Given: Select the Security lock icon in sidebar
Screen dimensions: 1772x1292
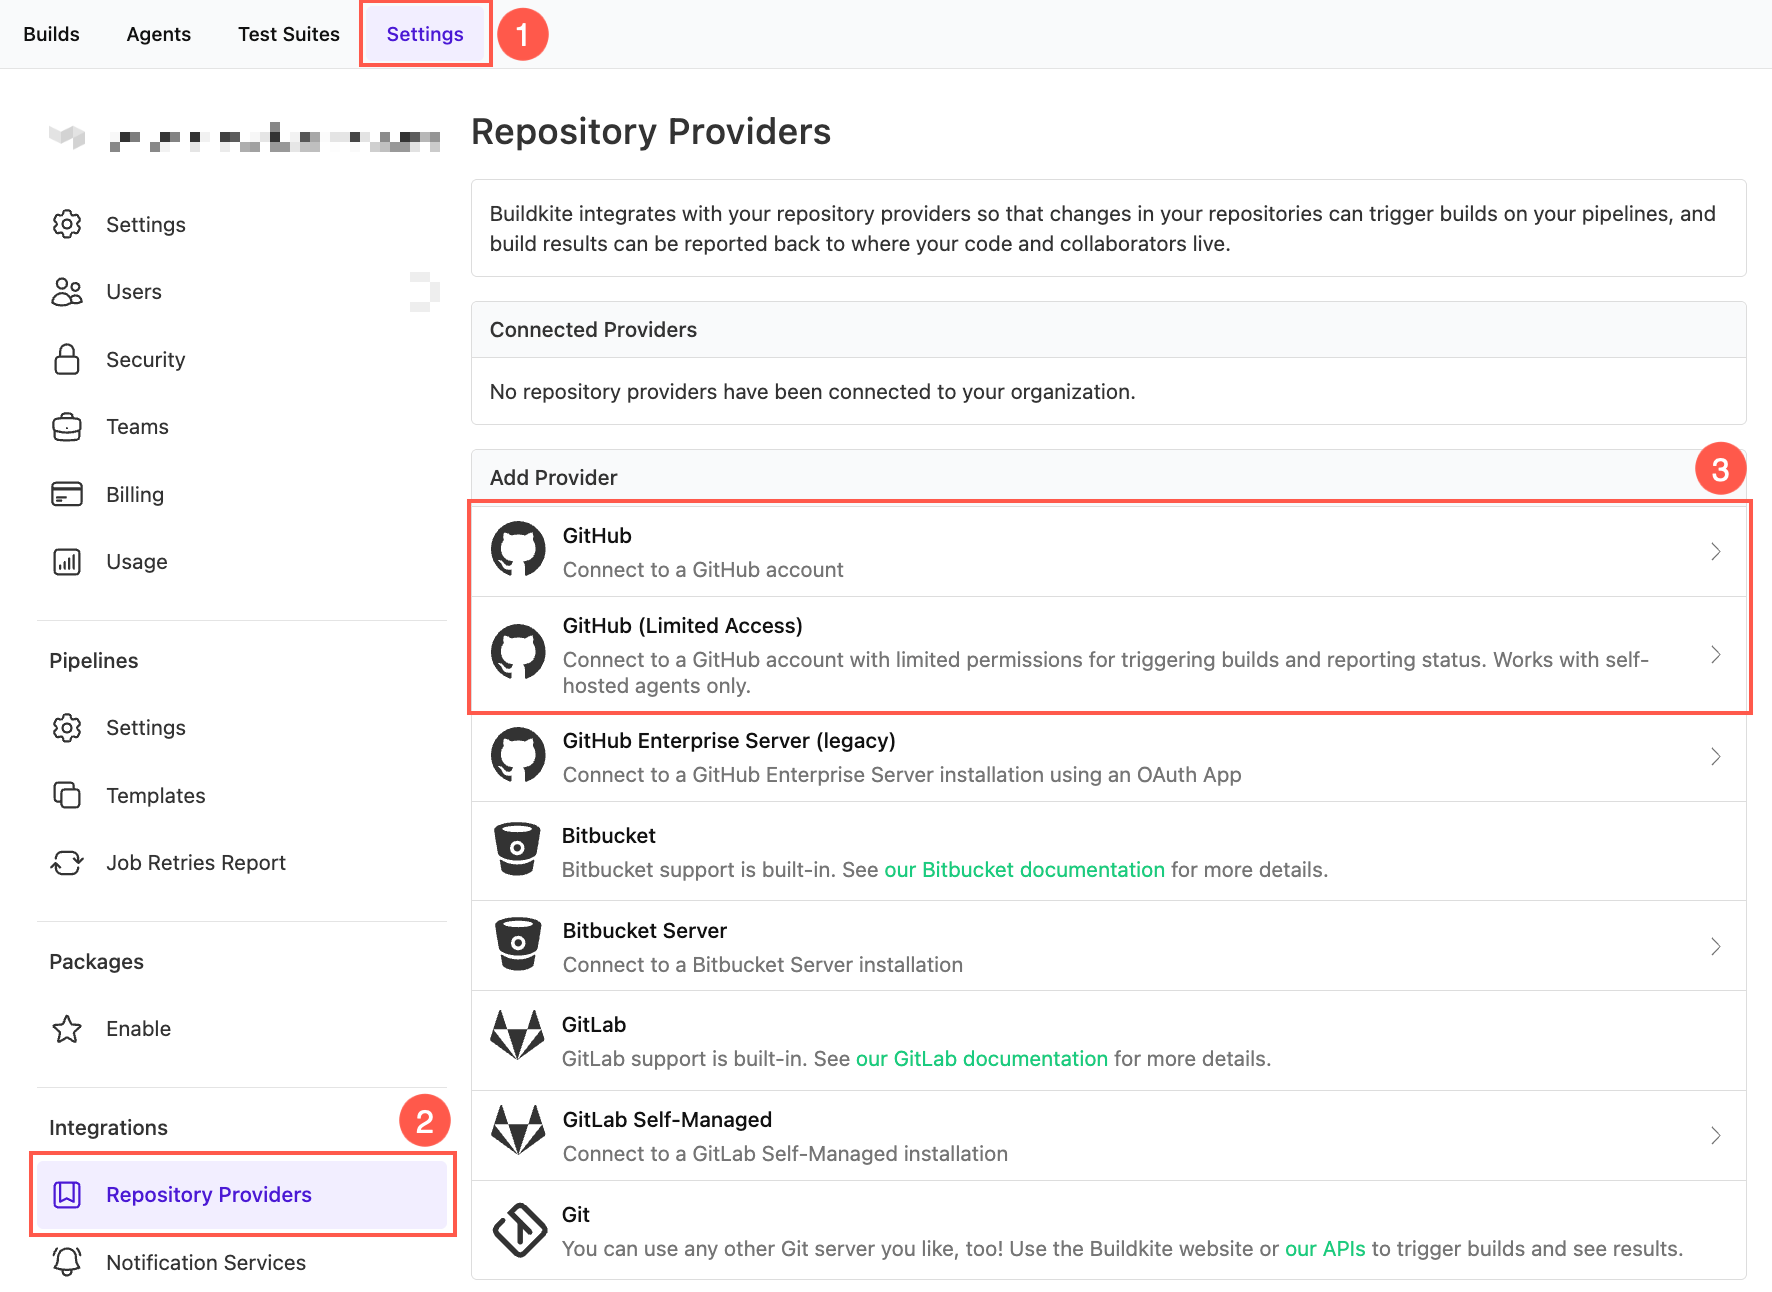Looking at the screenshot, I should (66, 359).
